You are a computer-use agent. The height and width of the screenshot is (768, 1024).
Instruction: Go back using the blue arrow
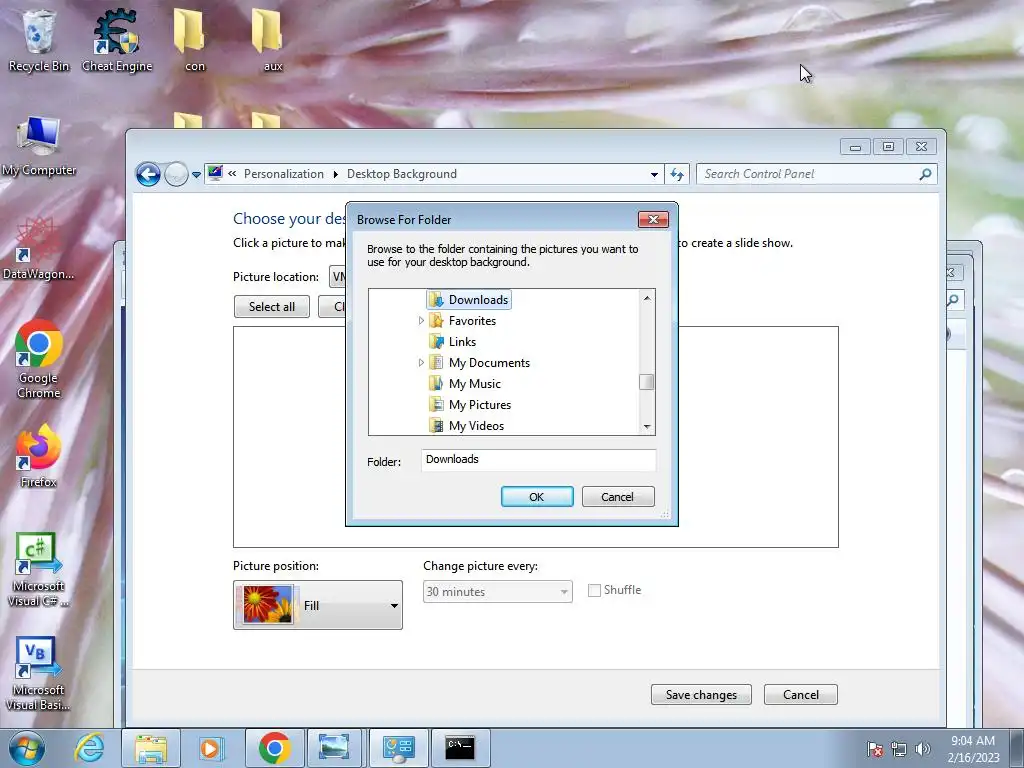click(x=148, y=174)
